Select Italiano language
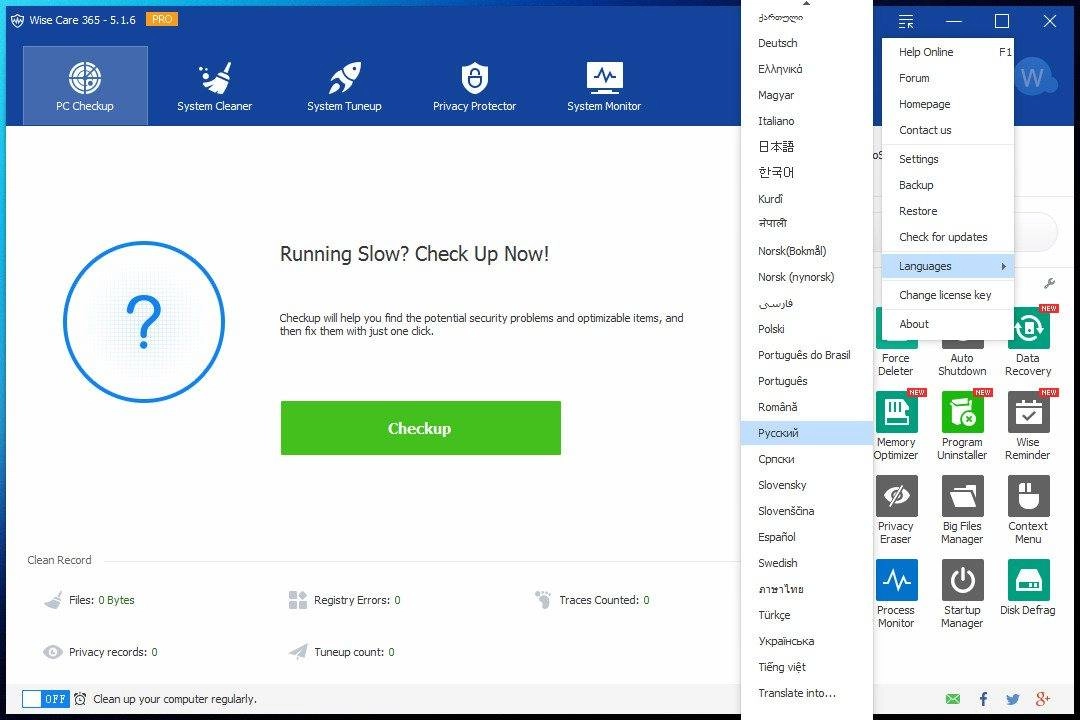 point(807,121)
